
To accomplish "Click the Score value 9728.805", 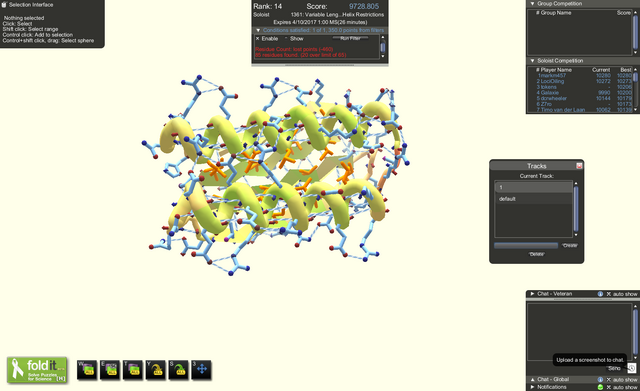I will coord(364,7).
